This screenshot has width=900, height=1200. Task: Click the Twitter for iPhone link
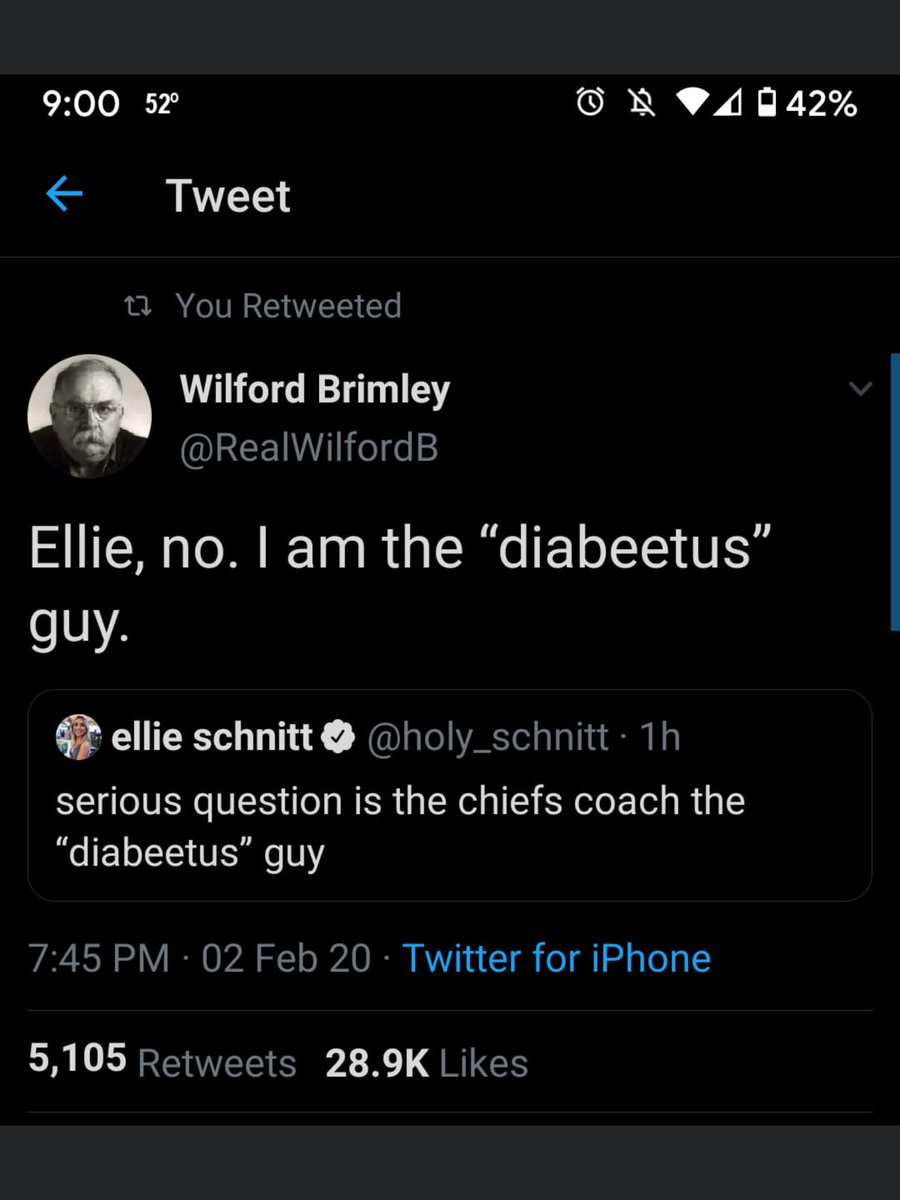click(x=556, y=958)
